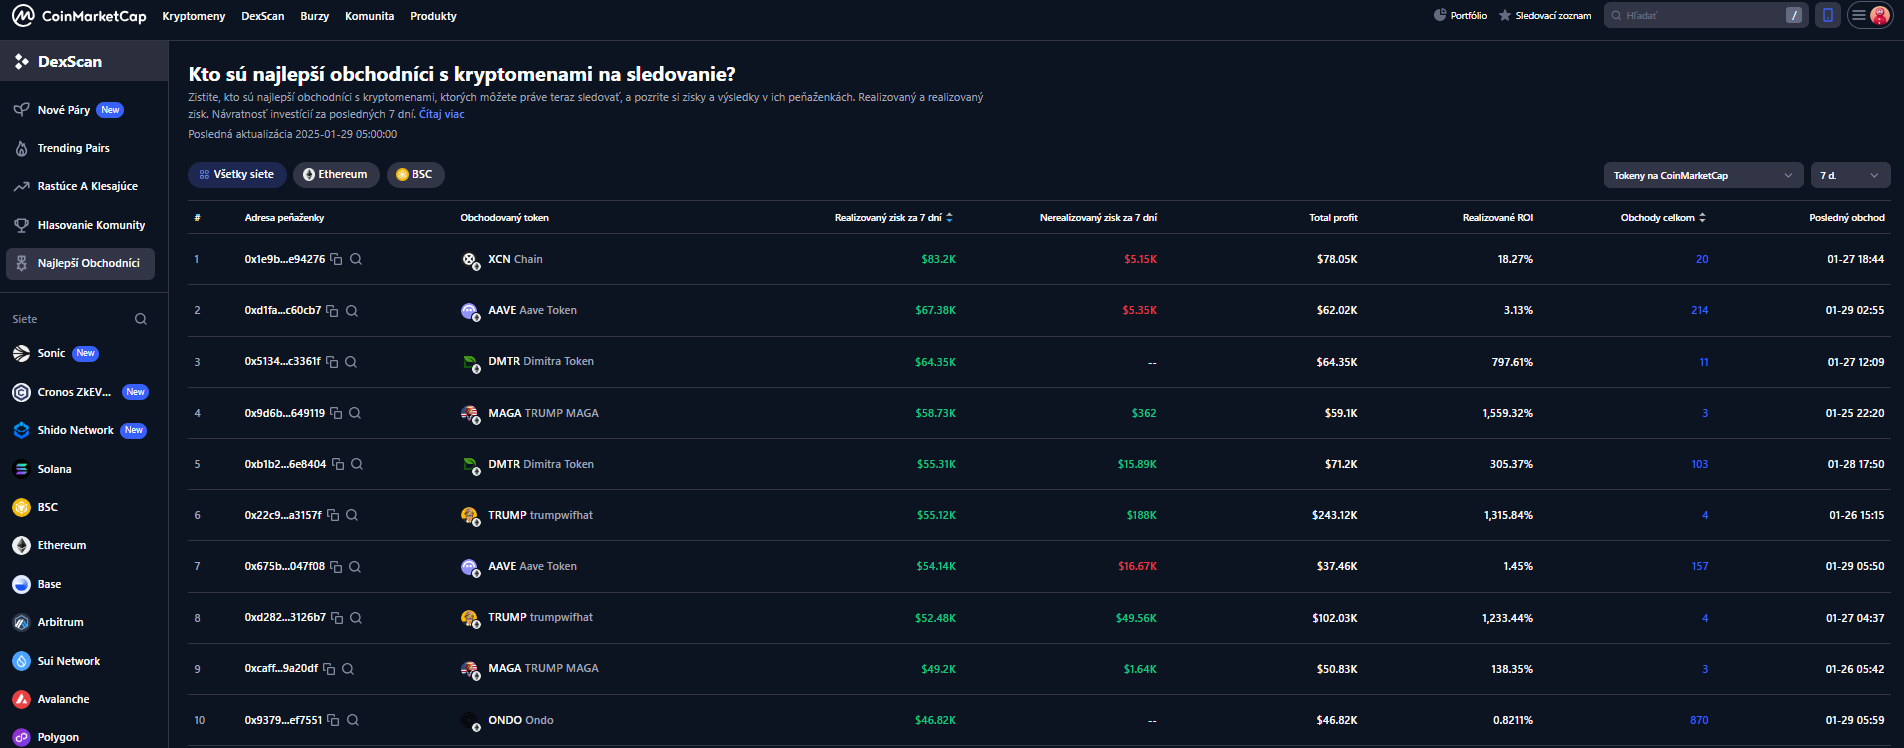This screenshot has width=1904, height=748.
Task: Open XCN Chain token link
Action: point(514,259)
